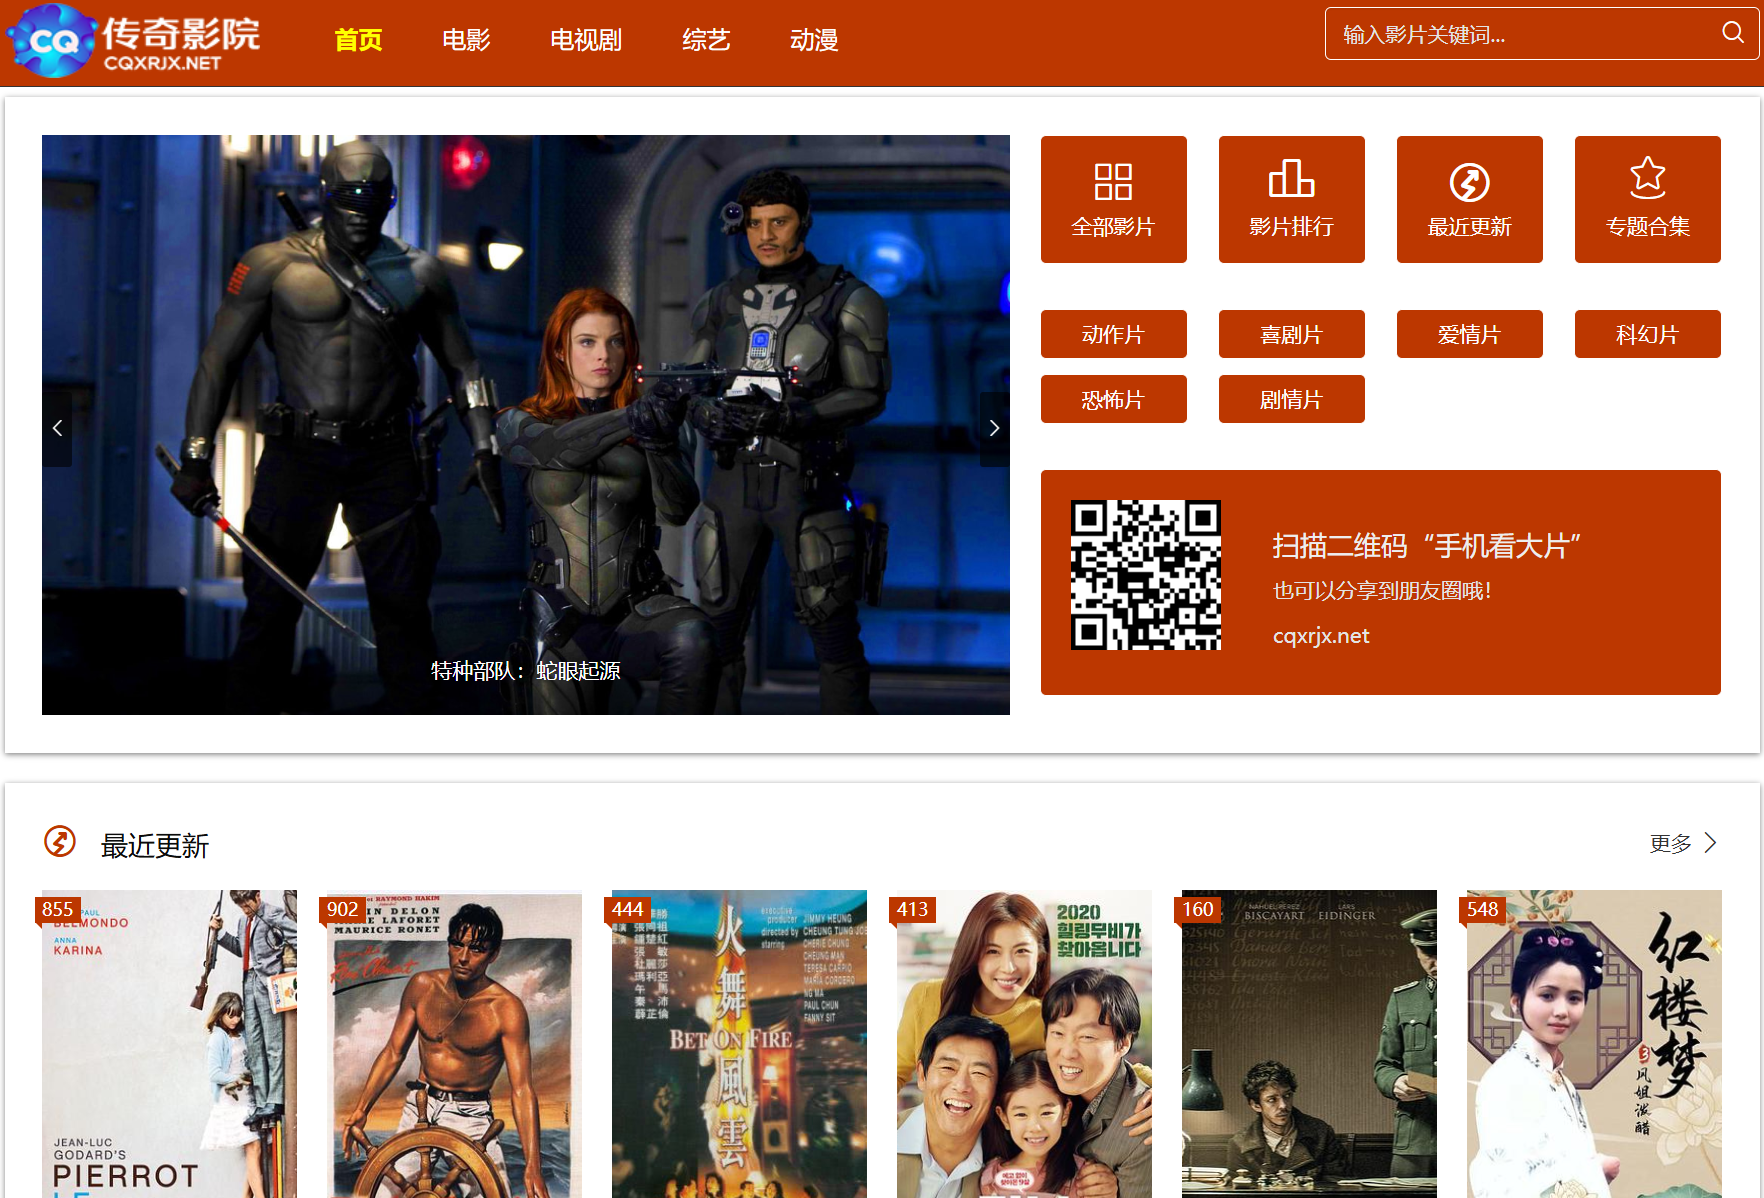
Task: Click the 特种部队：蛇眼起源 caption
Action: (526, 670)
